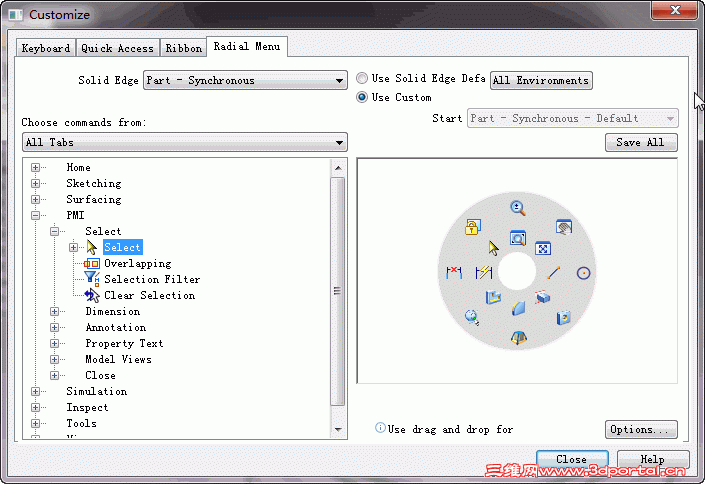Viewport: 705px width, 484px height.
Task: Expand the Sketching node
Action: [36, 184]
